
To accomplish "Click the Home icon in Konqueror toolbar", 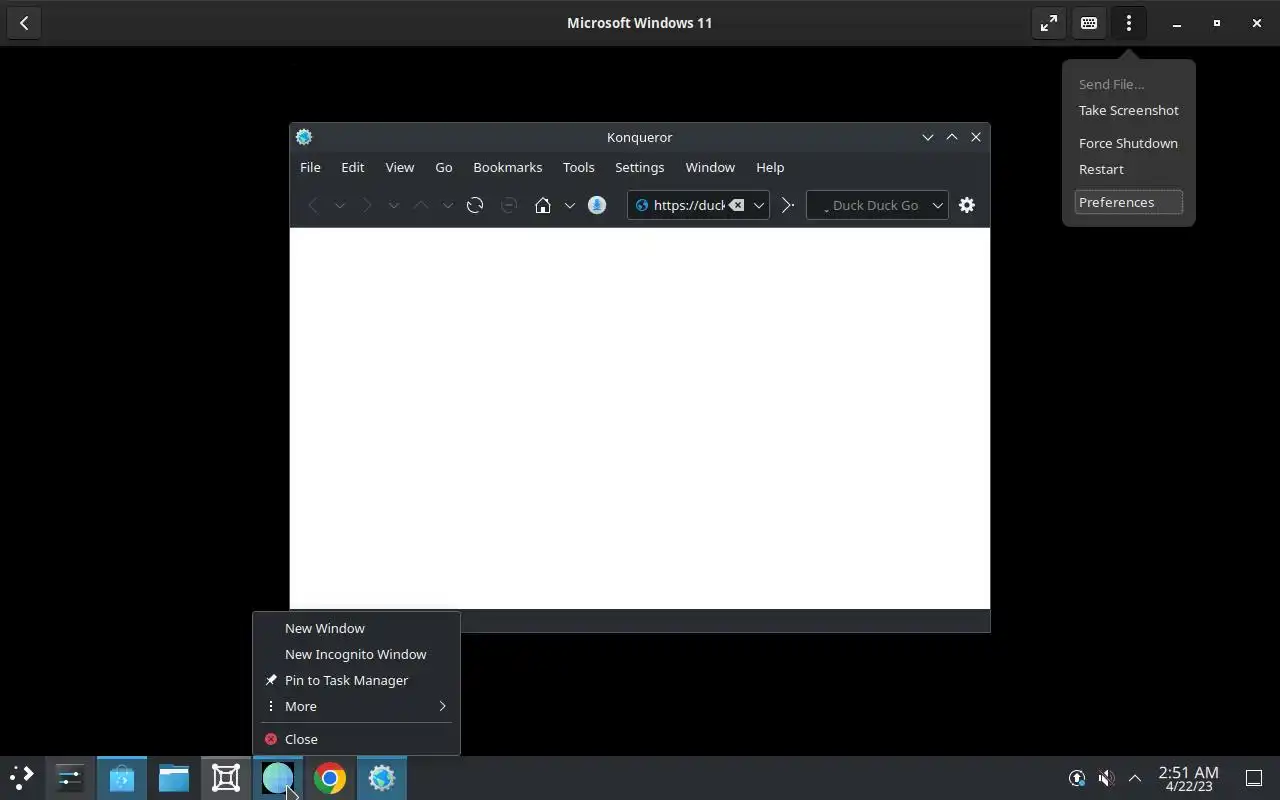I will (543, 205).
